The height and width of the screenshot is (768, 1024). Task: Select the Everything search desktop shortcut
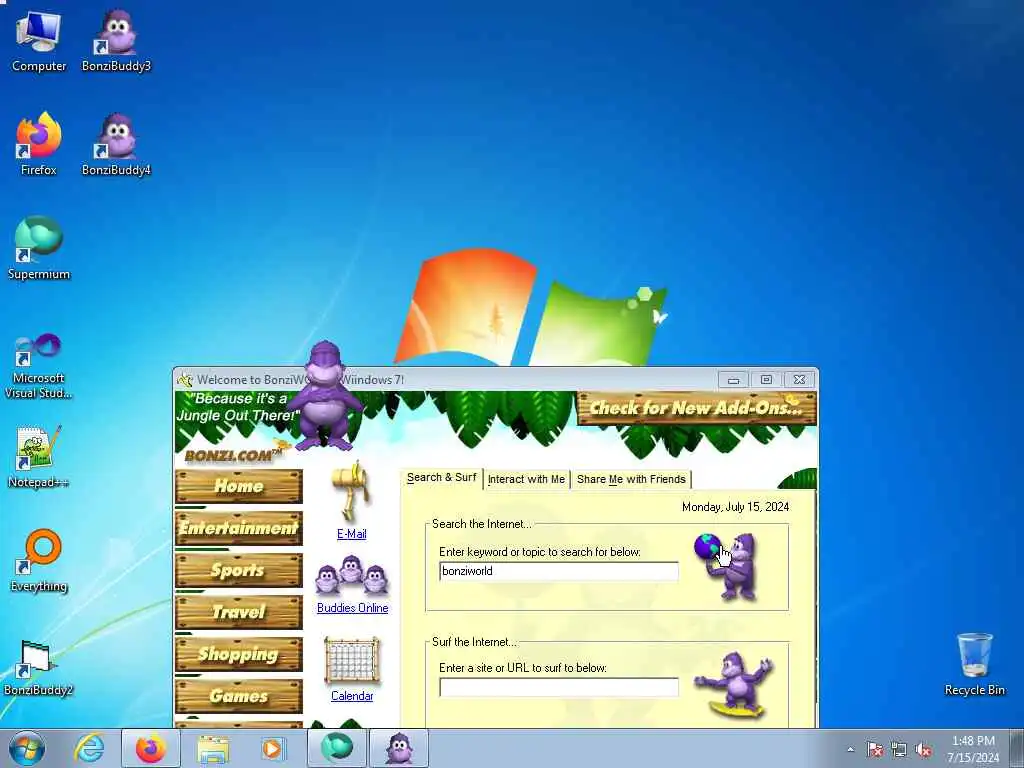click(39, 561)
